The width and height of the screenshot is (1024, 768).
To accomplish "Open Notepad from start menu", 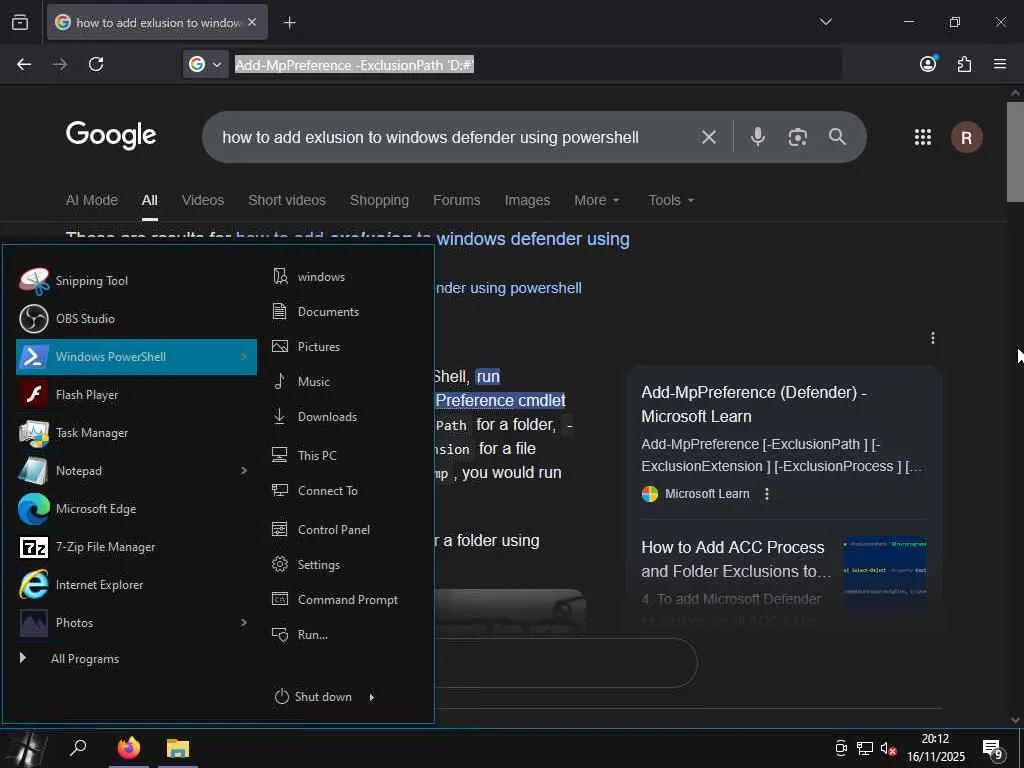I will (x=136, y=470).
